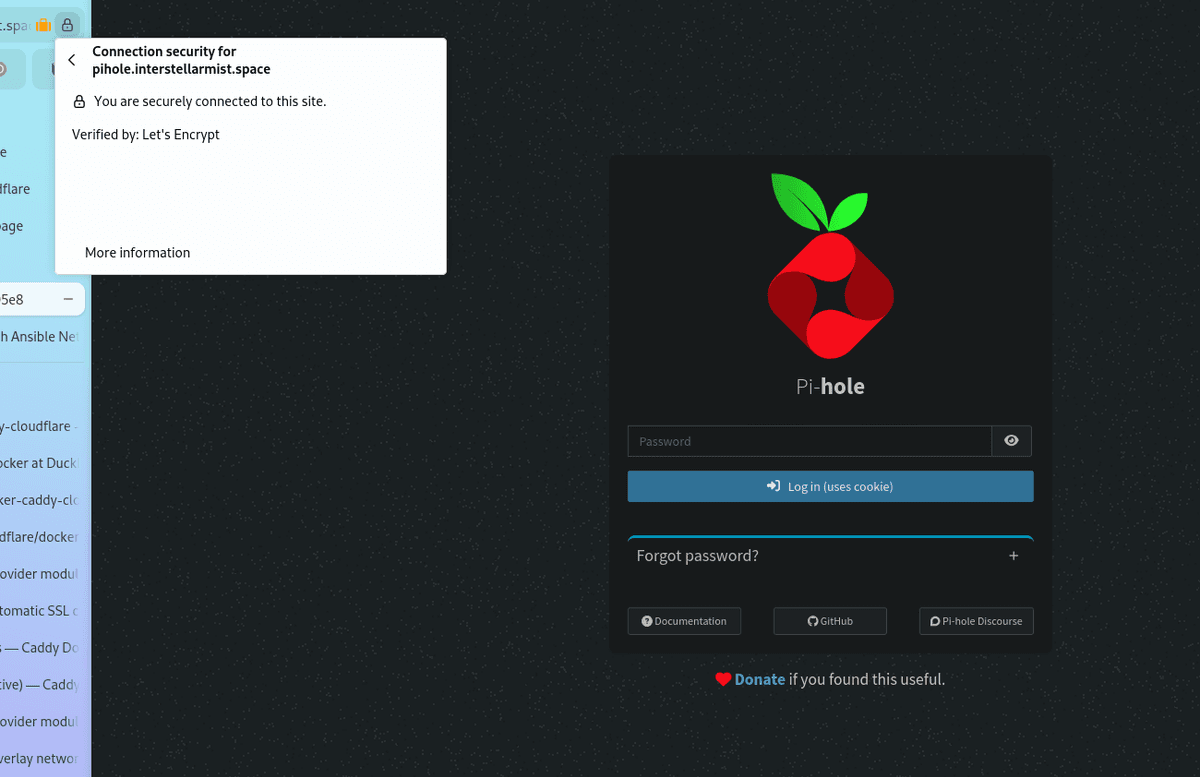Open the 'dflare/docker' sidebar tab
The width and height of the screenshot is (1200, 777).
tap(39, 537)
